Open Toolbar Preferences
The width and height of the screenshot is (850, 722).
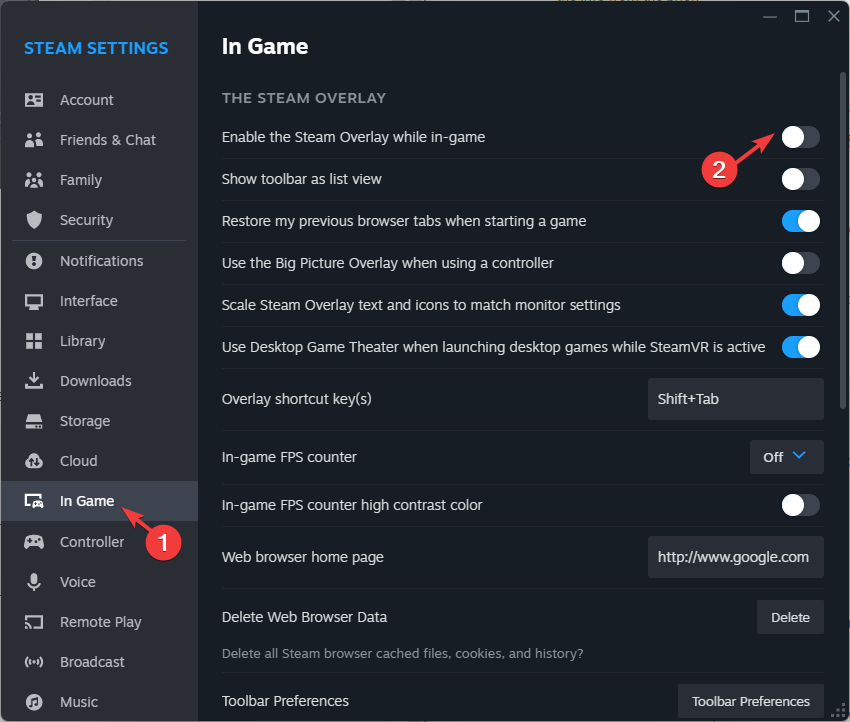tap(750, 701)
